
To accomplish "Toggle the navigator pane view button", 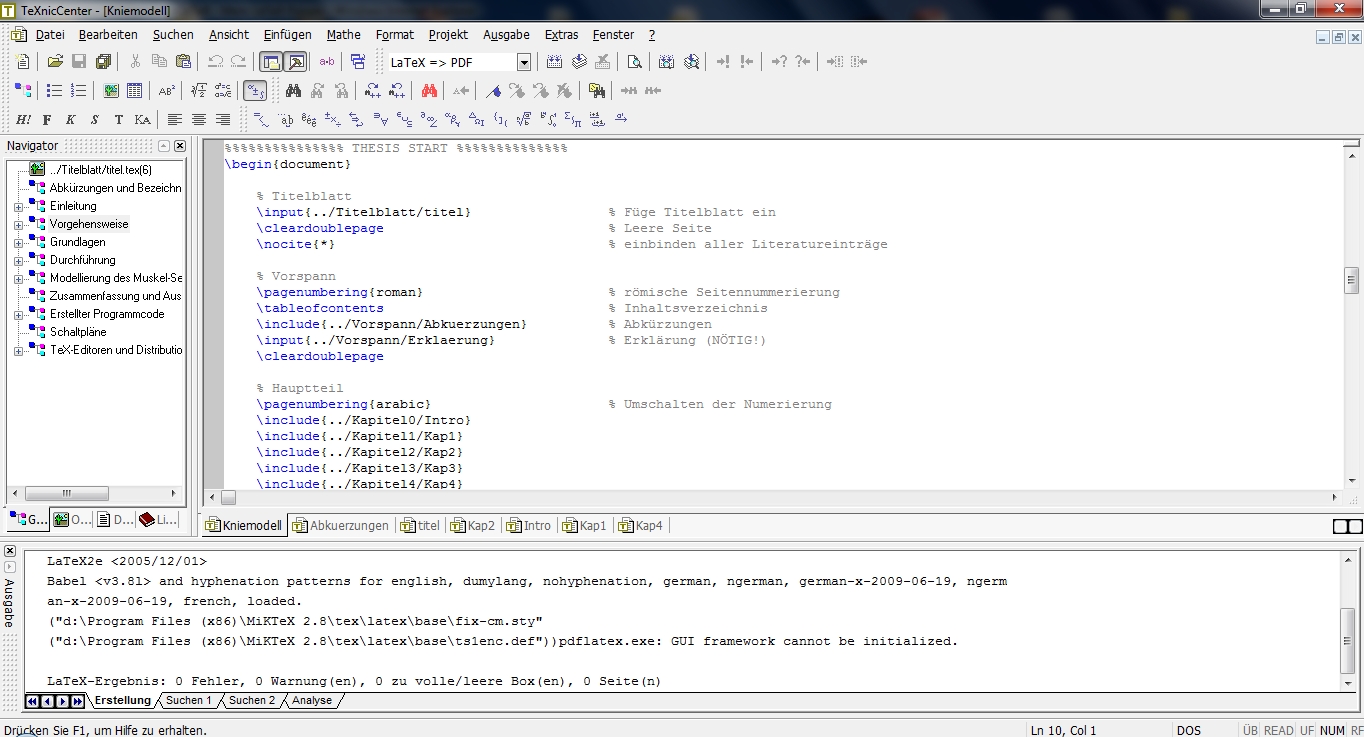I will [x=269, y=62].
